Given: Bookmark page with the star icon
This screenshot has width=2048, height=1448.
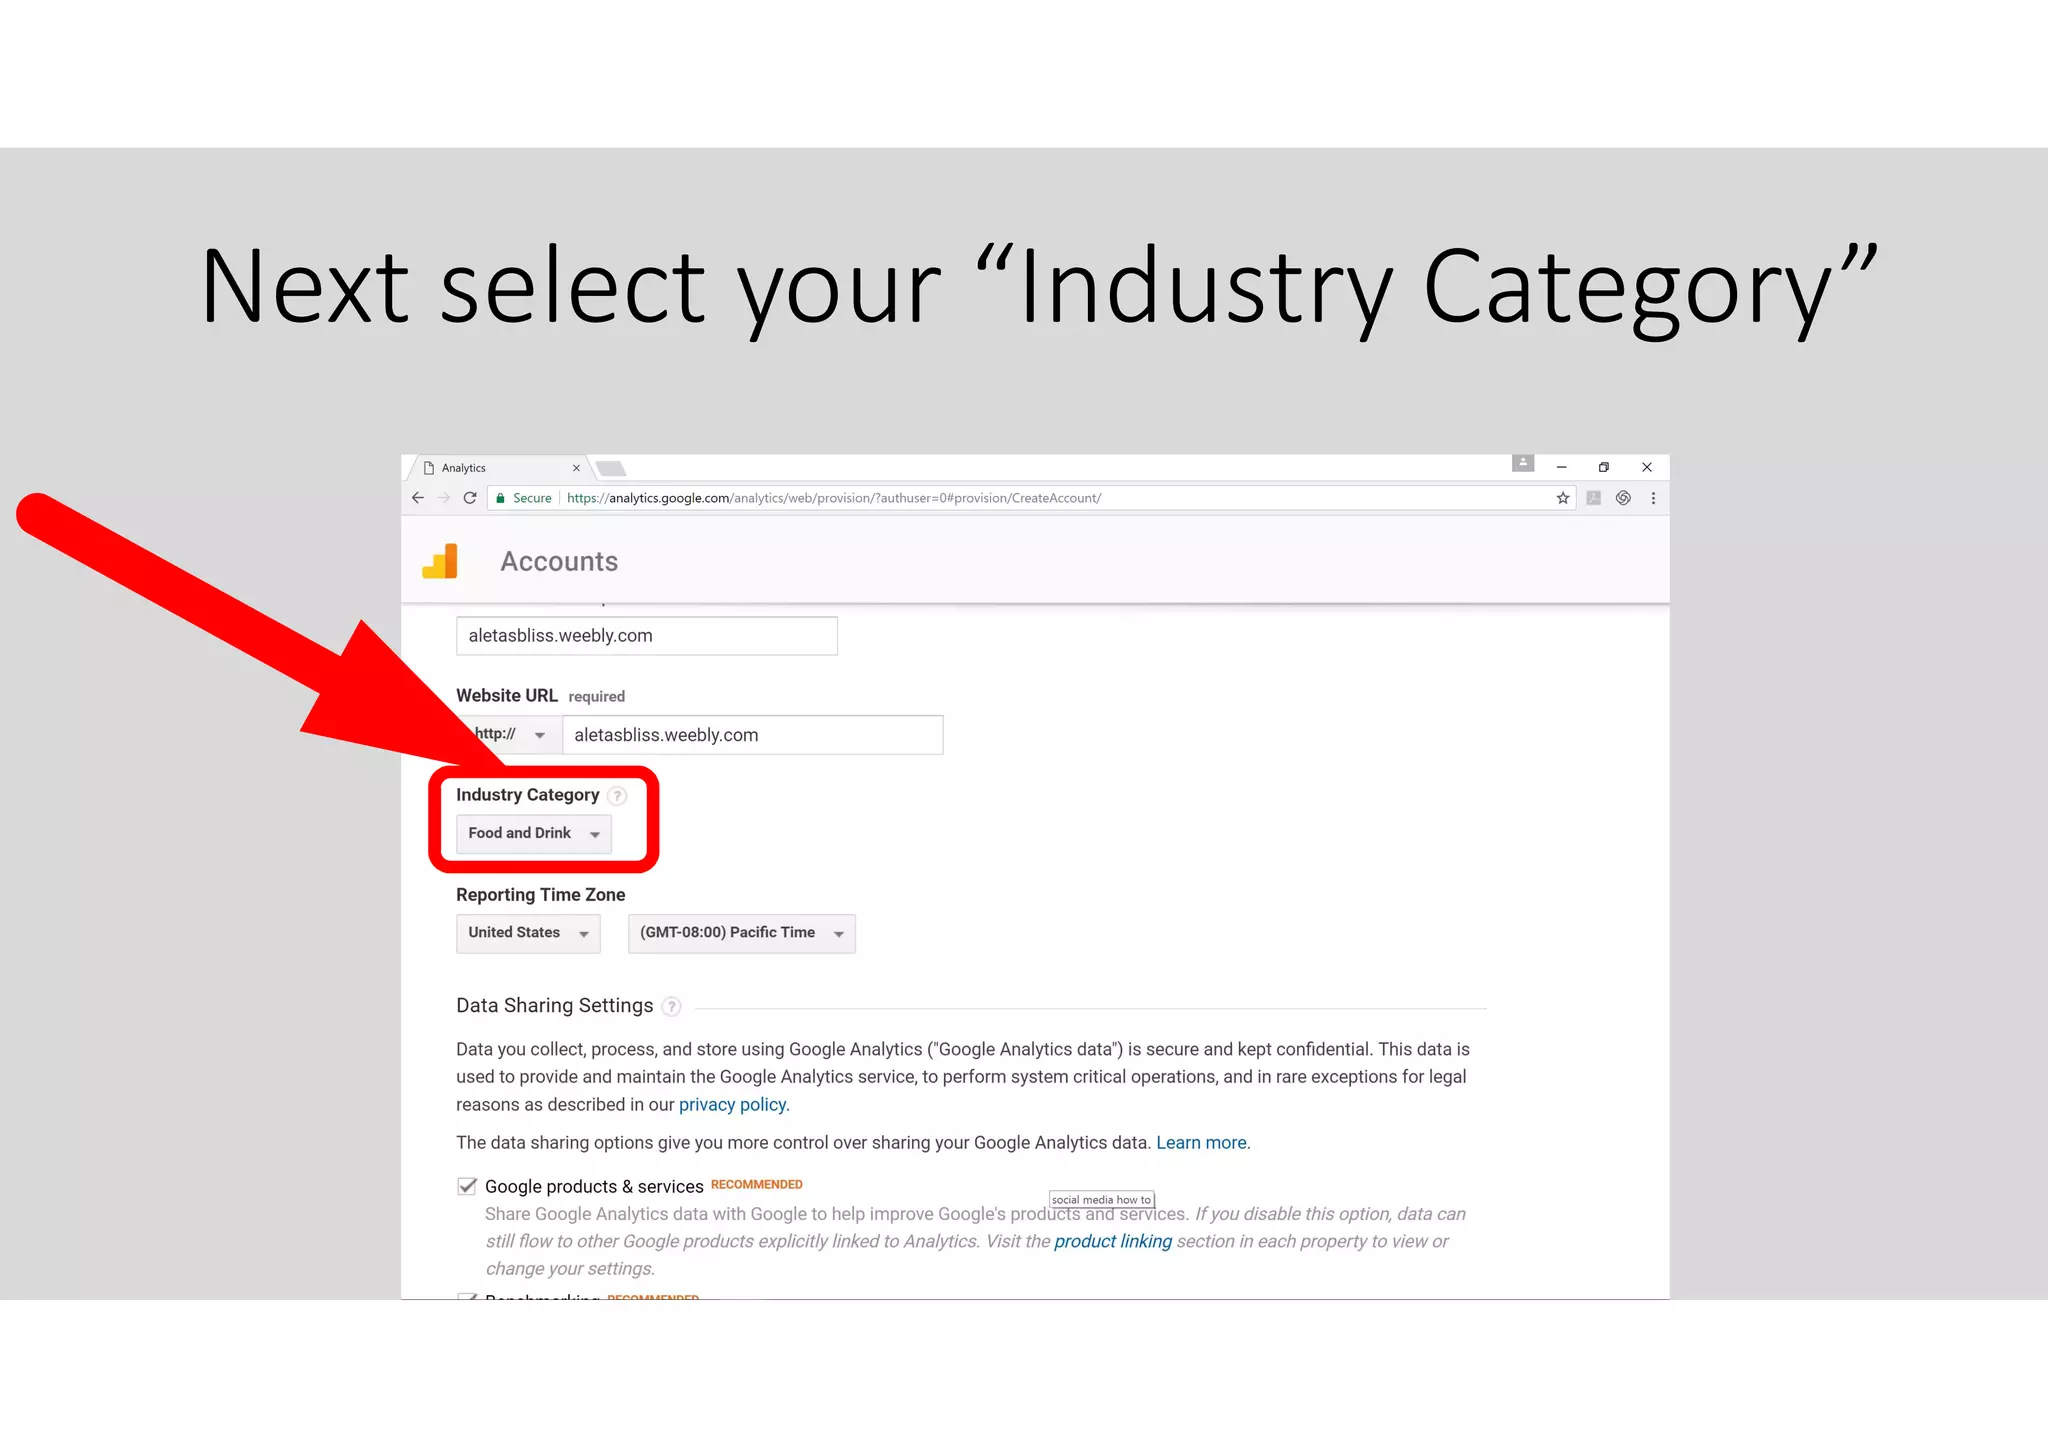Looking at the screenshot, I should [x=1563, y=498].
